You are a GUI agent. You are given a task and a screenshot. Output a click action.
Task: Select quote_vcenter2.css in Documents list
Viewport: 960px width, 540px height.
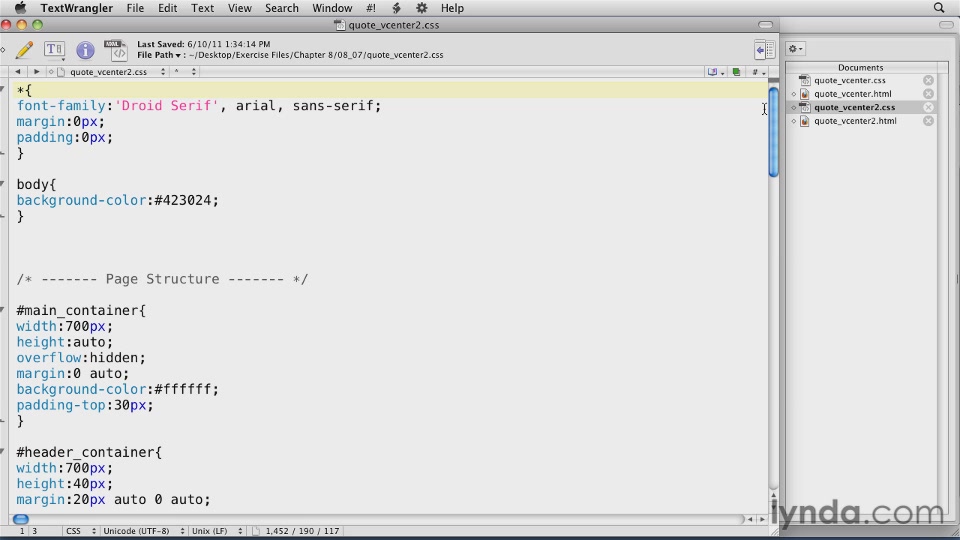tap(854, 107)
